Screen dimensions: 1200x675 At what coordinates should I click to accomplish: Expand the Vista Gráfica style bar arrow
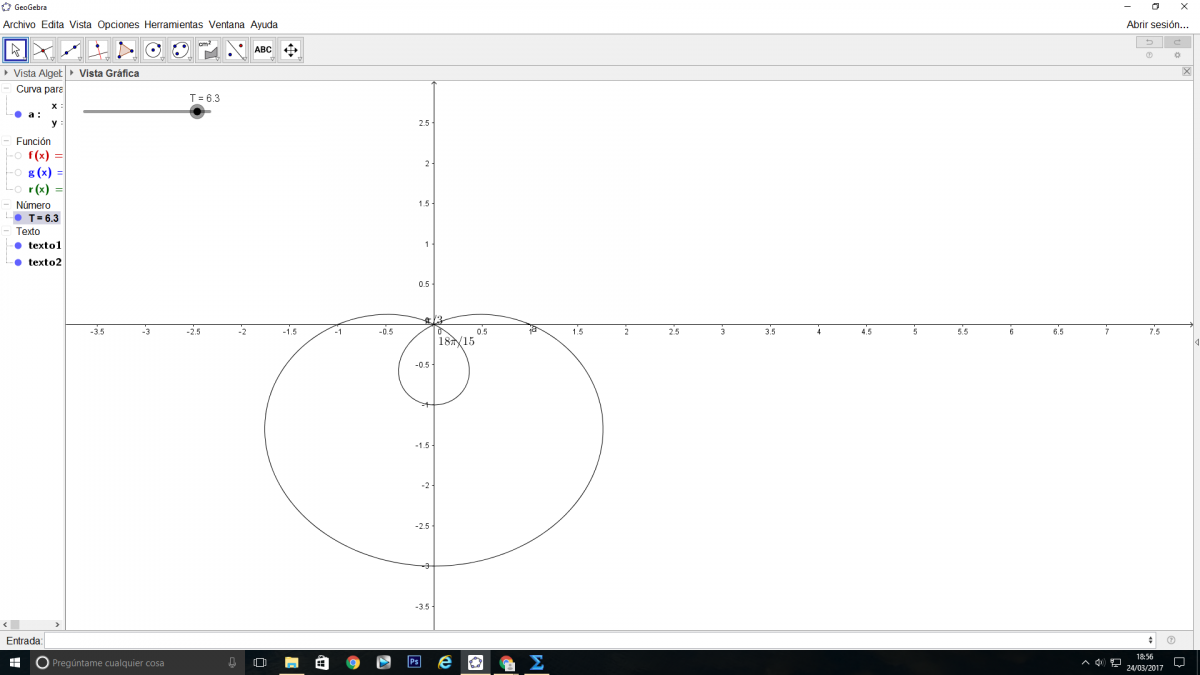pos(72,73)
